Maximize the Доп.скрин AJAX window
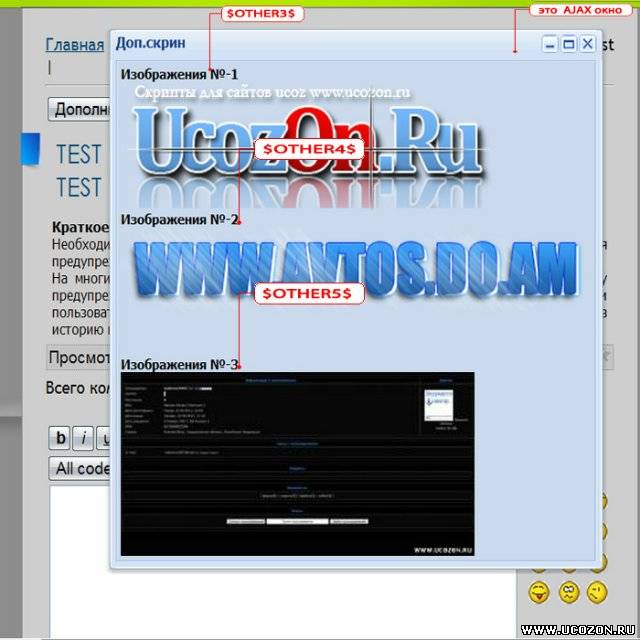This screenshot has width=640, height=640. pyautogui.click(x=569, y=44)
